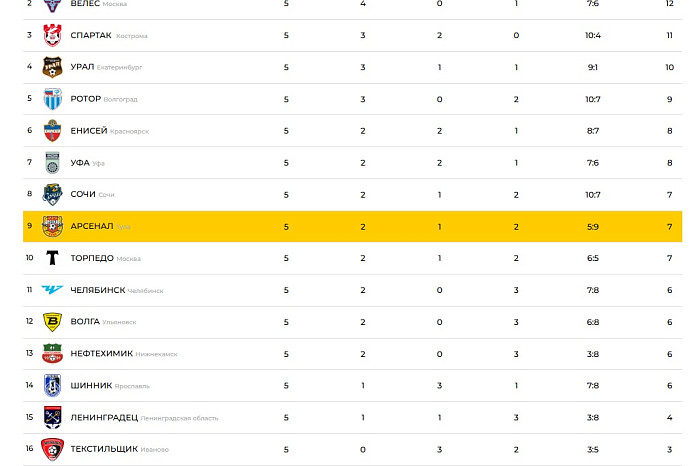
Task: Open the УРАЛ team link
Action: (82, 67)
